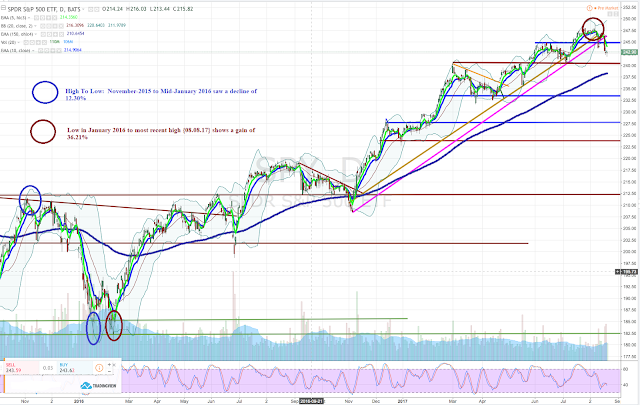640x405 pixels.
Task: Collapse the chart legend with the top-left box icon
Action: (3, 7)
